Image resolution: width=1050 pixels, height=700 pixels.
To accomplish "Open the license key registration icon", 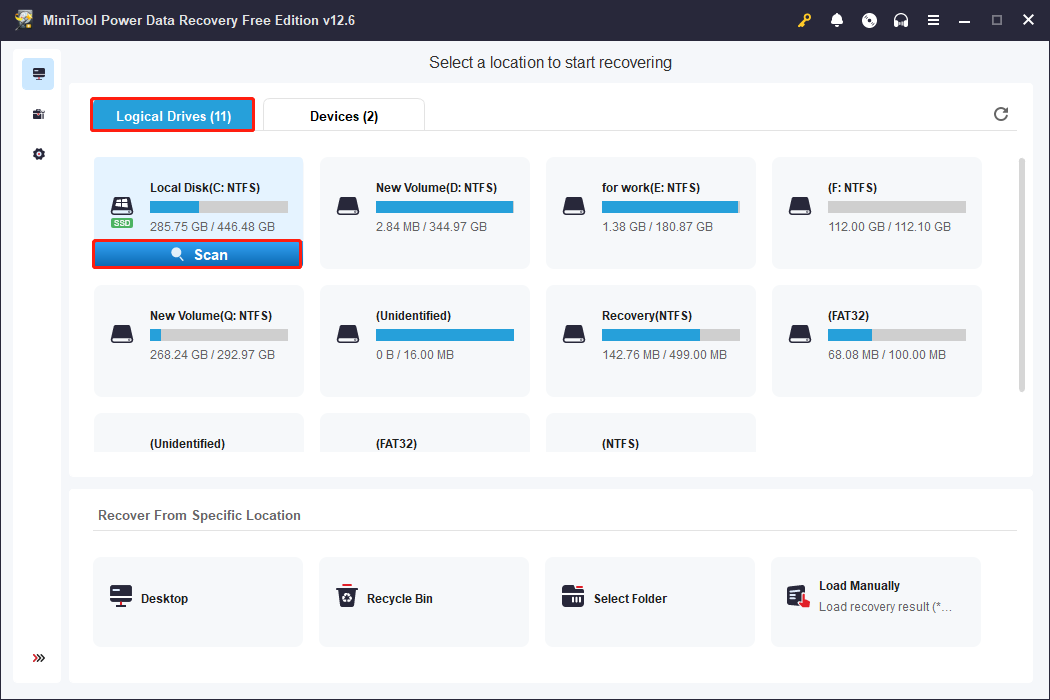I will (x=804, y=19).
